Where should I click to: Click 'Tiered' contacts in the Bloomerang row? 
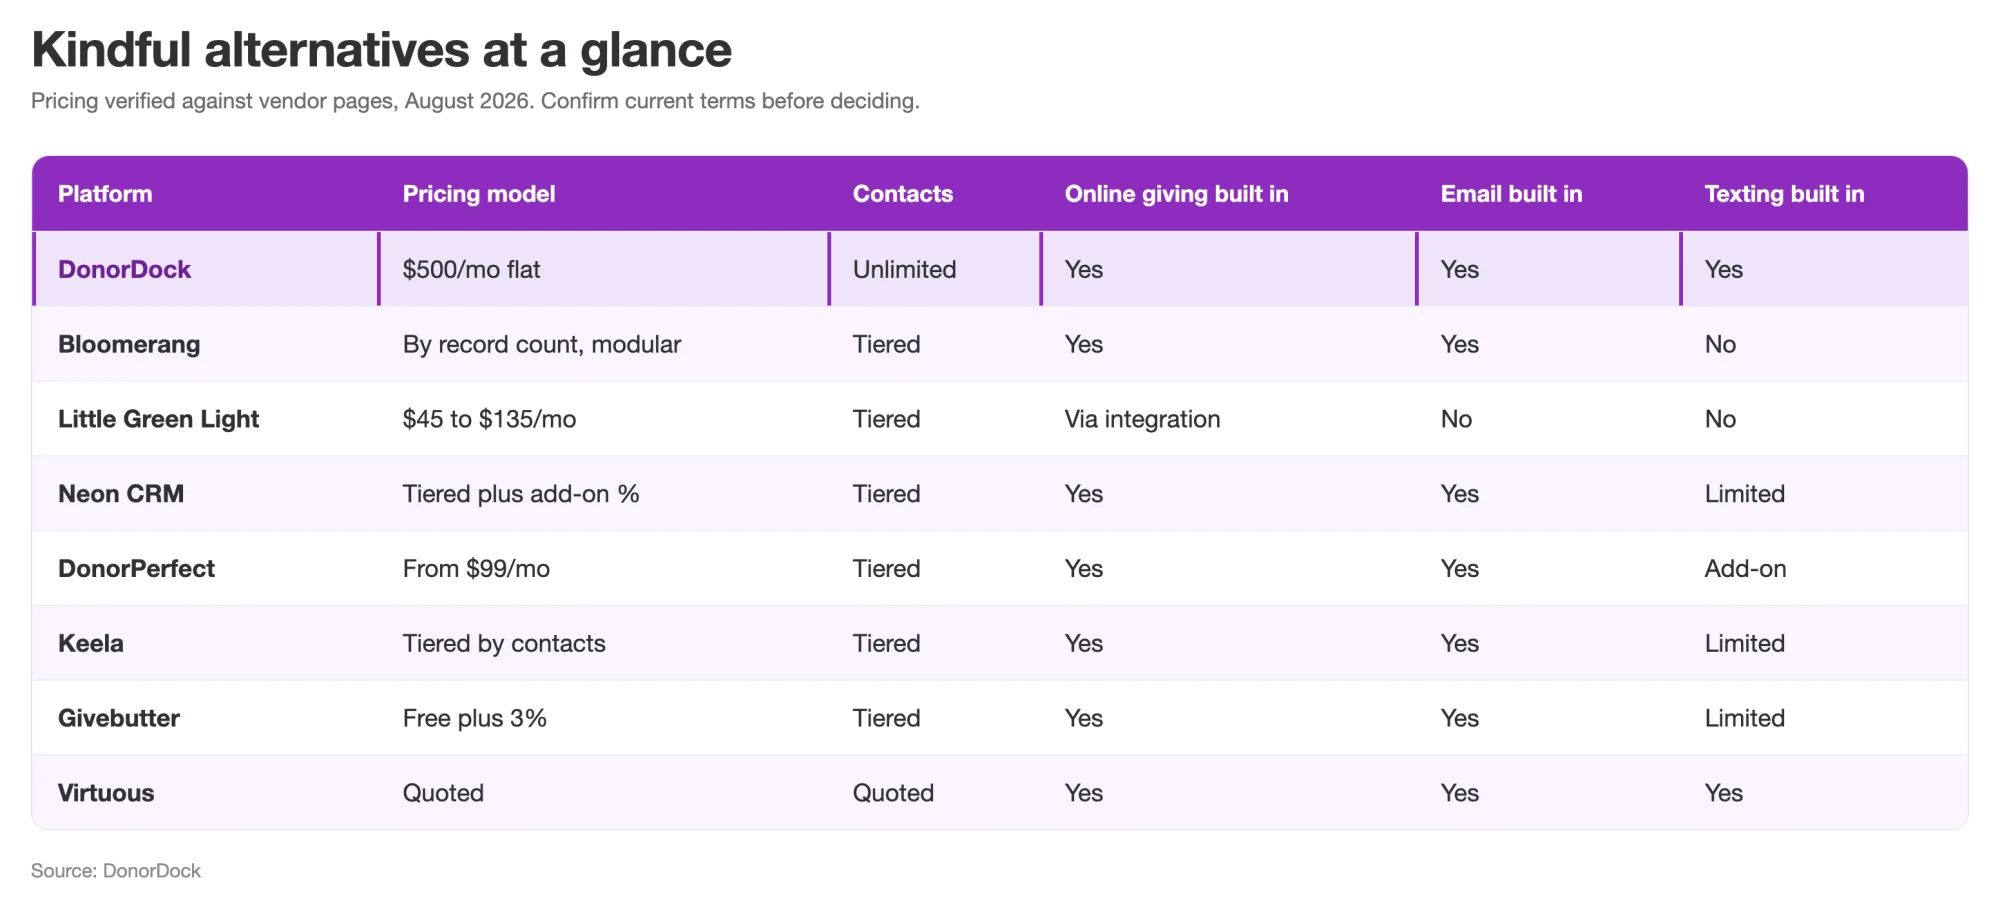point(886,344)
